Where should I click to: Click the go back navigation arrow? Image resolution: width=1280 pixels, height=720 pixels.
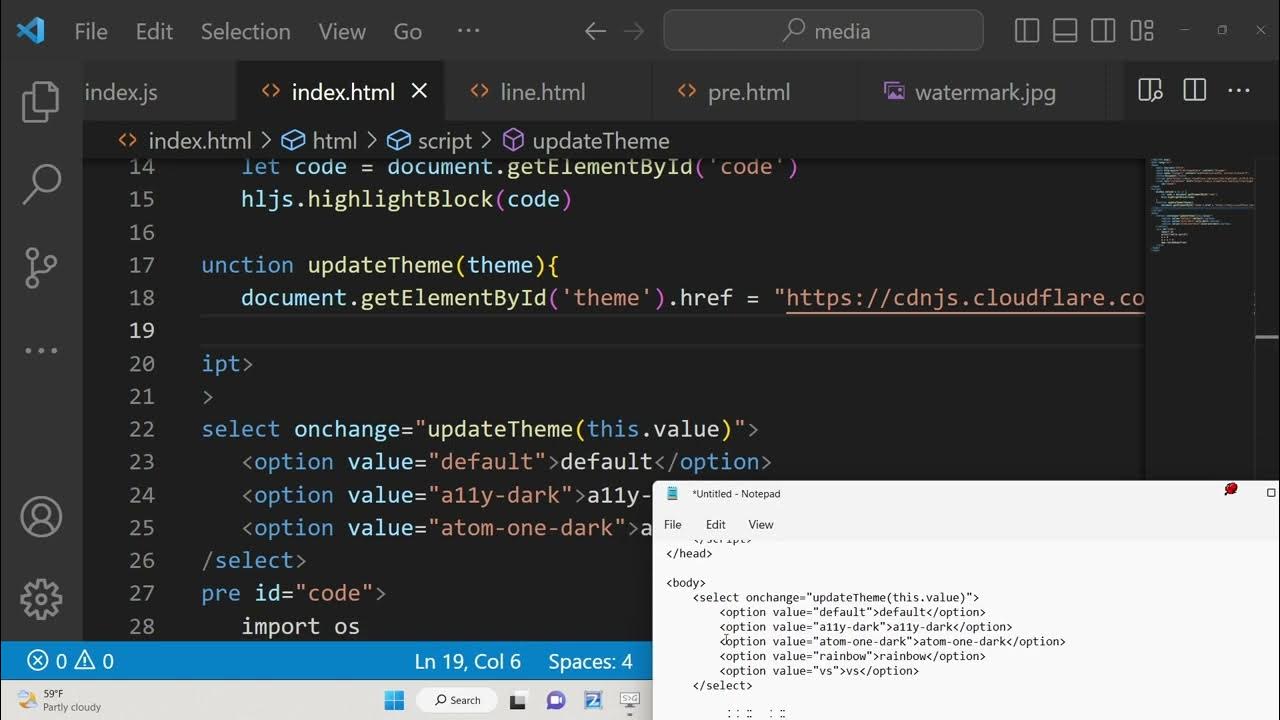coord(595,31)
